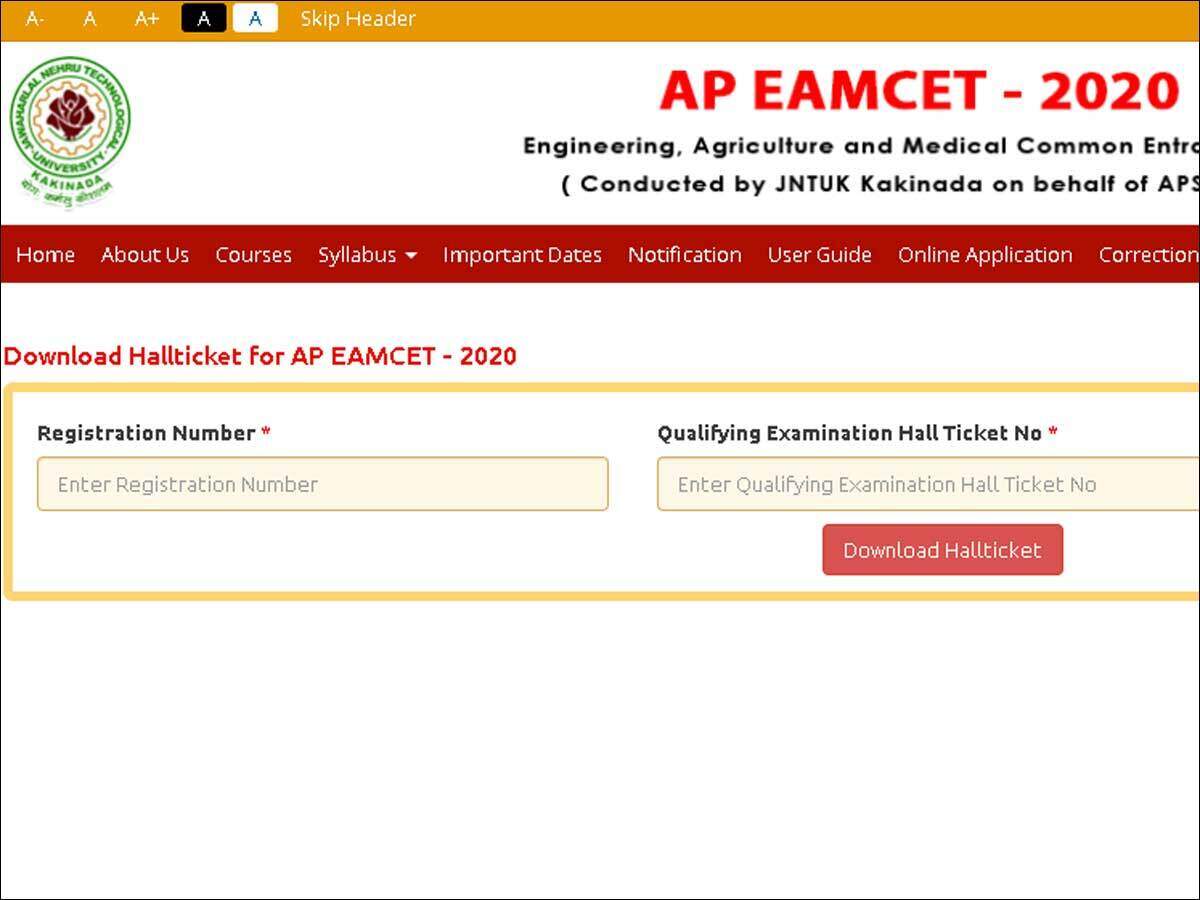This screenshot has width=1200, height=900.
Task: Open the About Us page
Action: (145, 255)
